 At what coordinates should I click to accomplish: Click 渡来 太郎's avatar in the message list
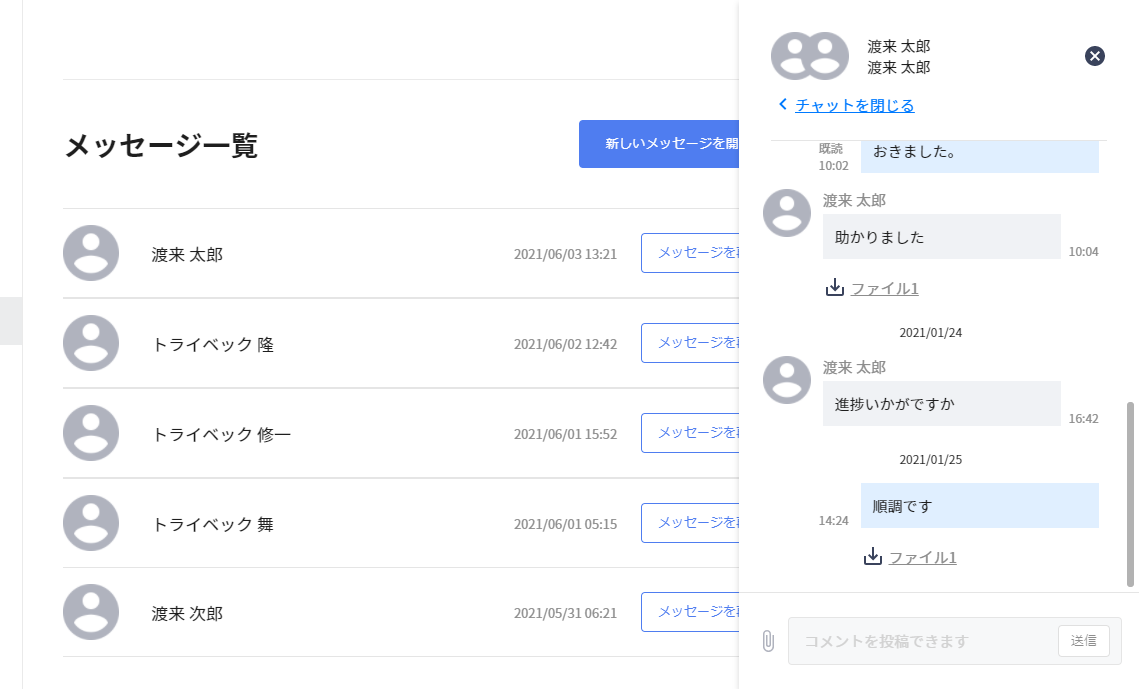(91, 253)
